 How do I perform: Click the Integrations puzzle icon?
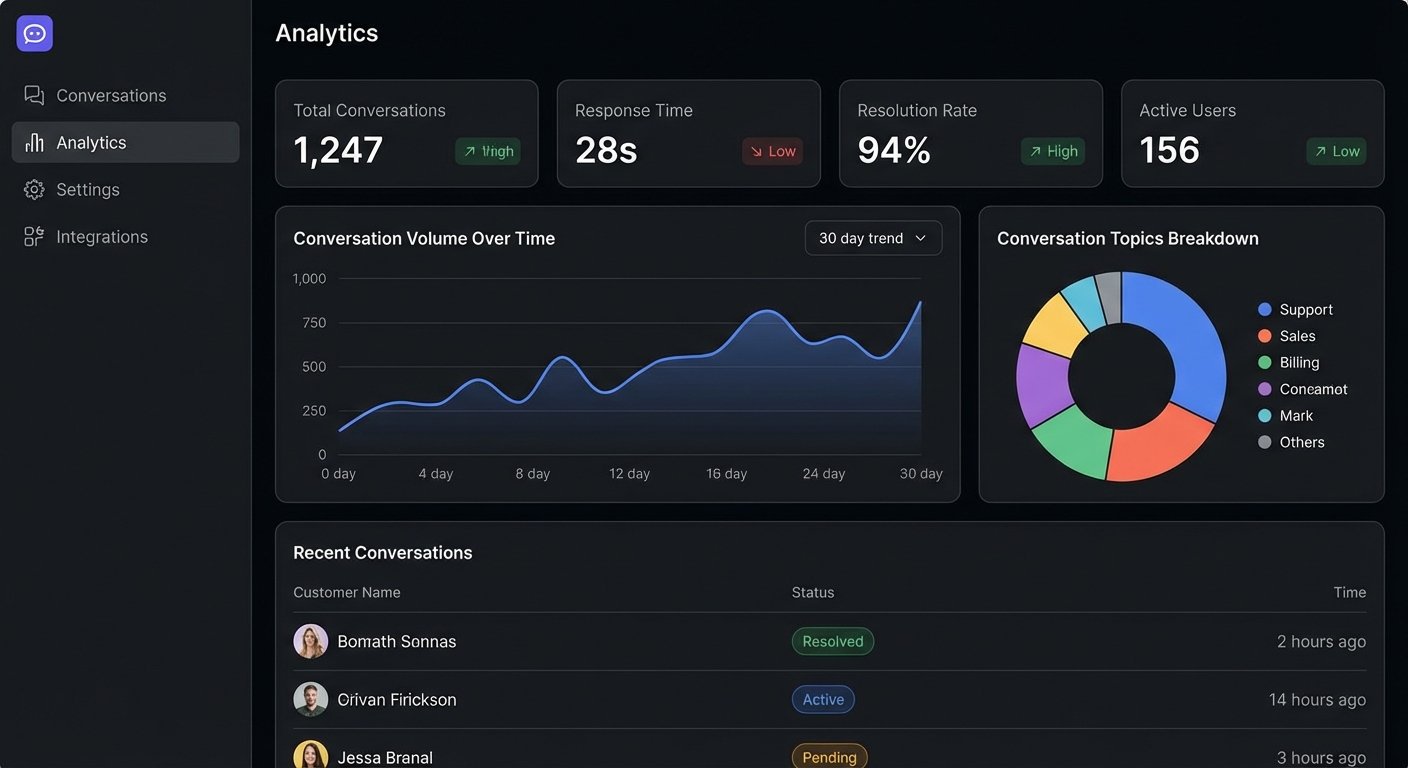pos(34,237)
